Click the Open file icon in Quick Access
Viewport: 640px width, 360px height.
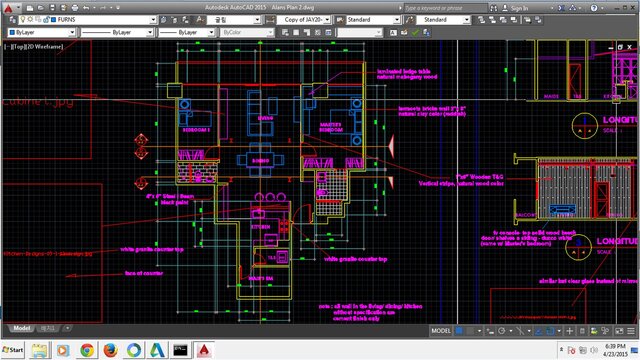(41, 8)
